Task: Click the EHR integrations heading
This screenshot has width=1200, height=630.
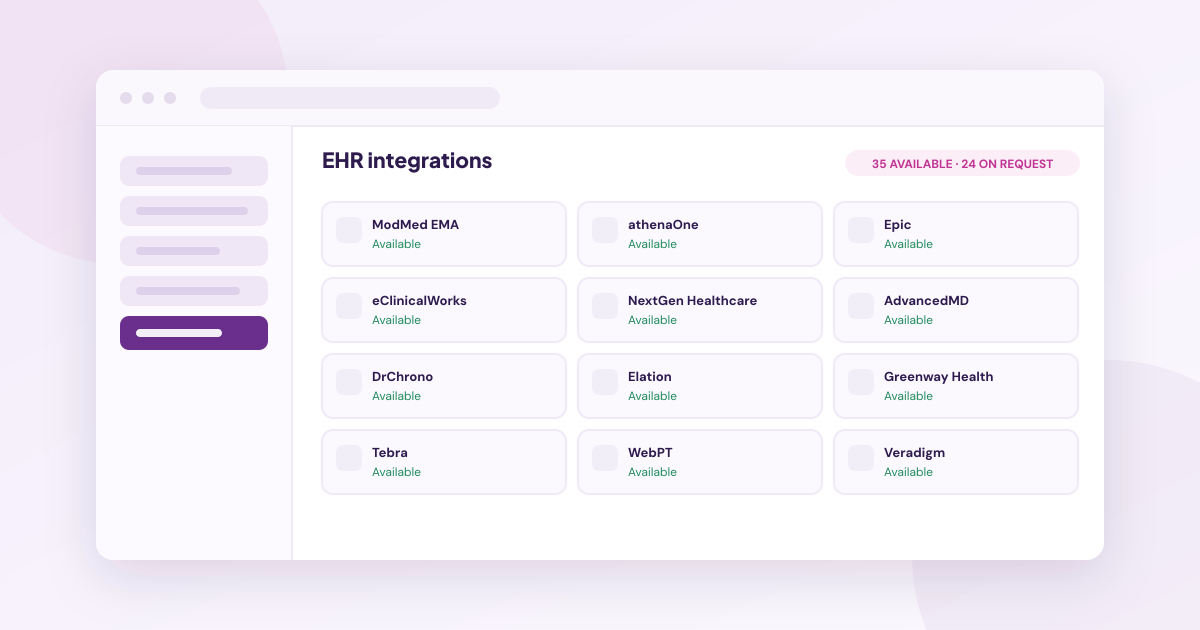Action: click(x=407, y=161)
